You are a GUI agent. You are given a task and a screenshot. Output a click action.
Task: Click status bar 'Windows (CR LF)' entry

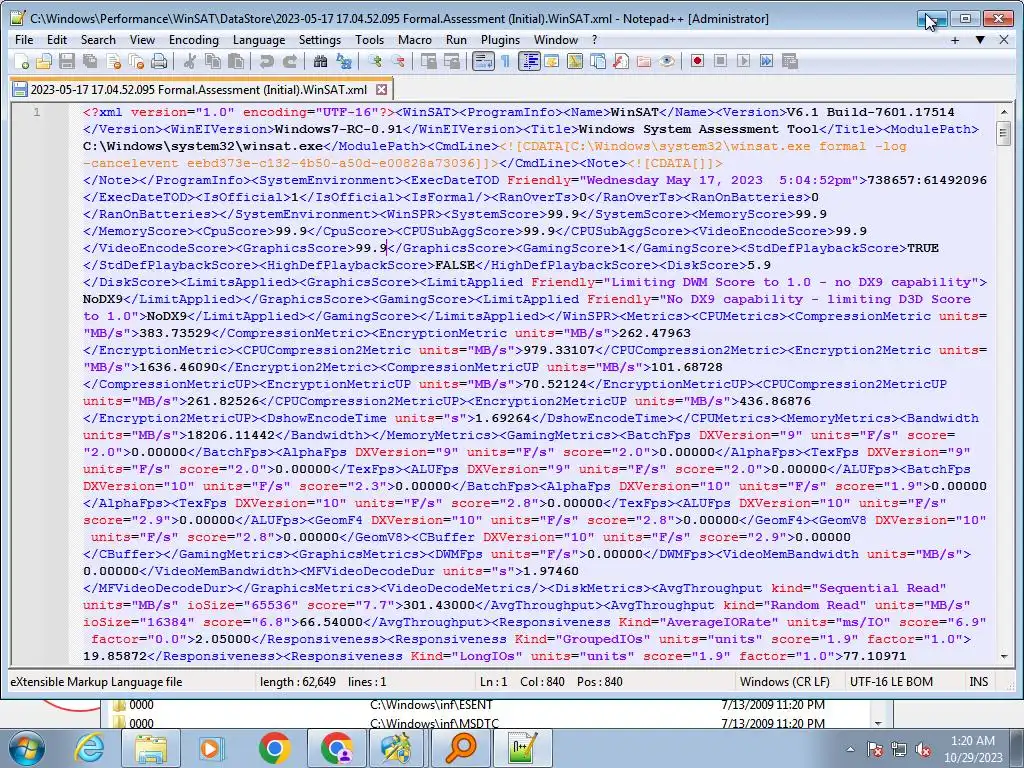[784, 682]
